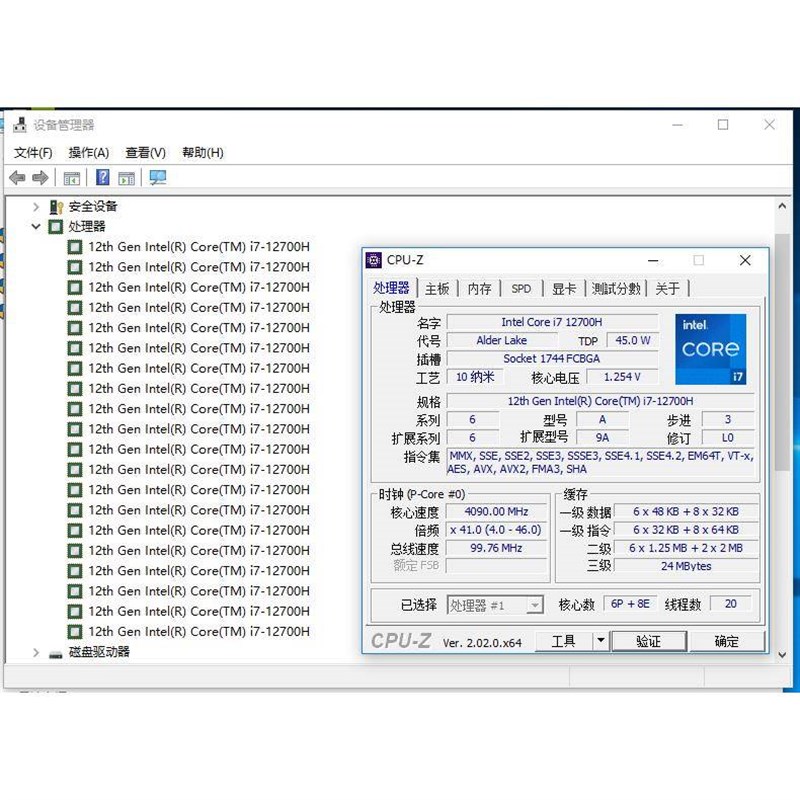Select the 安全设备 tree label
Viewport: 800px width, 800px height.
(x=93, y=207)
